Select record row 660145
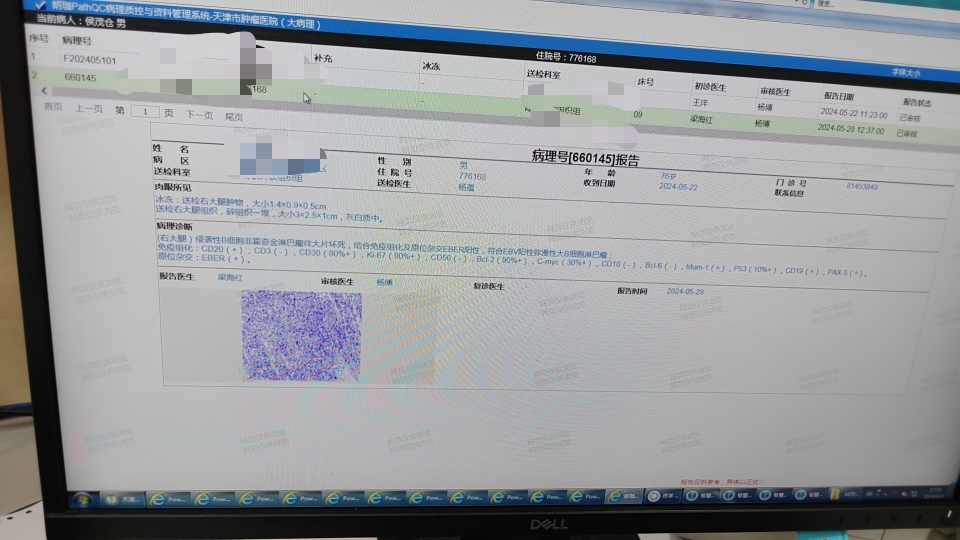 [80, 77]
